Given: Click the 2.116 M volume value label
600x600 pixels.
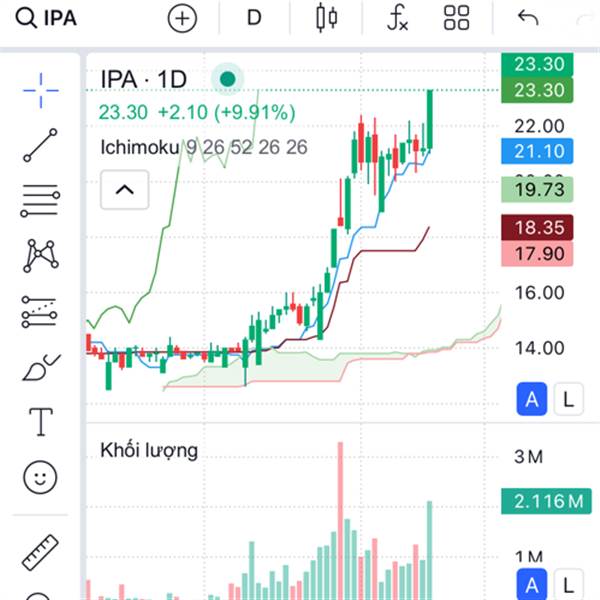Looking at the screenshot, I should pos(546,501).
